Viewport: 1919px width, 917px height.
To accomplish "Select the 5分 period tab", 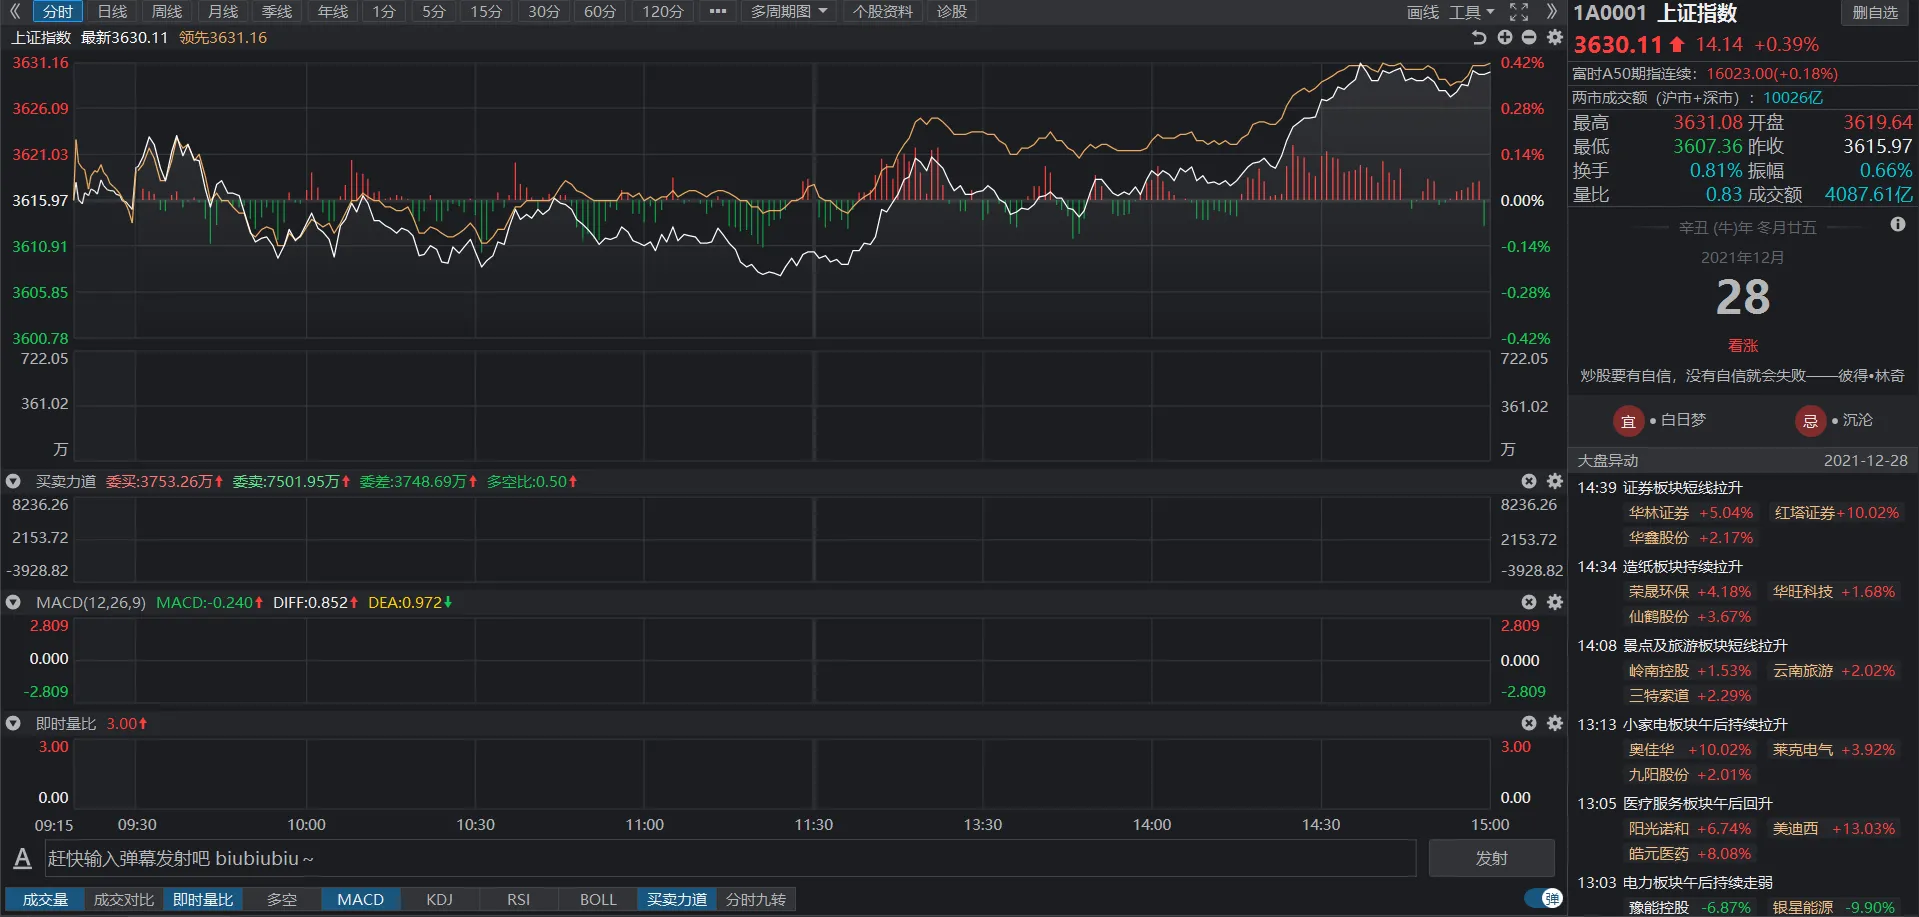I will point(434,12).
